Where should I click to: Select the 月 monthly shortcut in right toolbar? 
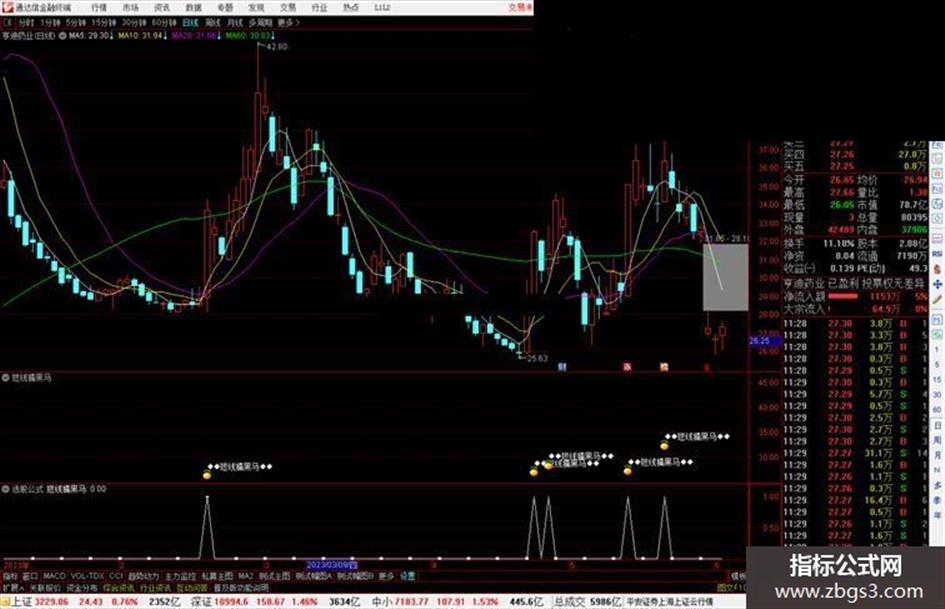pos(937,455)
